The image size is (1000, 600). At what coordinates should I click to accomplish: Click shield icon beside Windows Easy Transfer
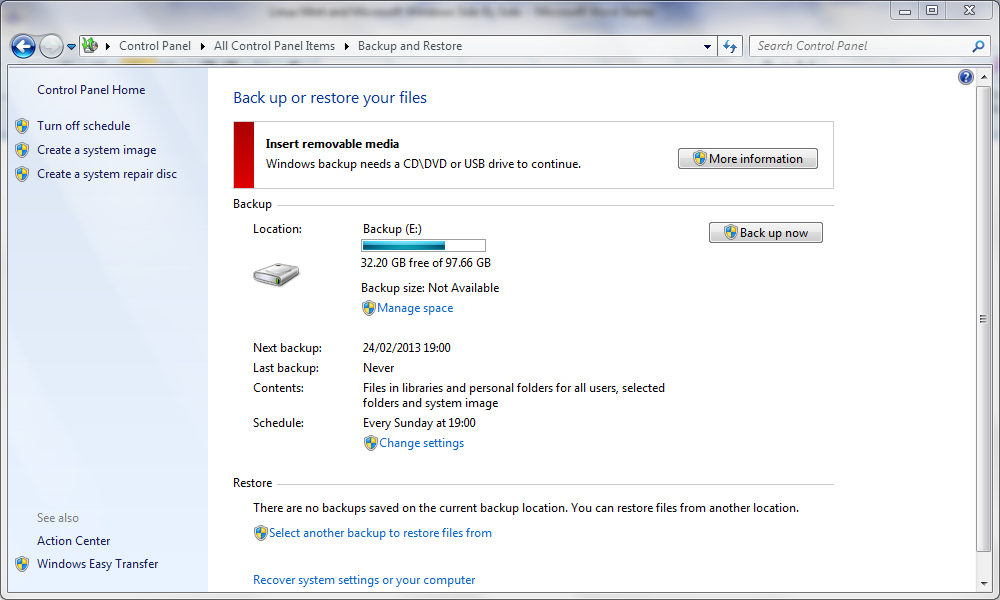coord(22,564)
